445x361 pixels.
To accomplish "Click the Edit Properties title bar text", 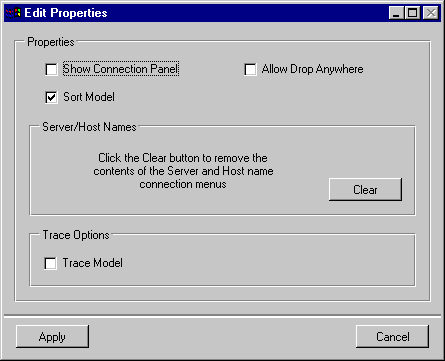I will (66, 13).
